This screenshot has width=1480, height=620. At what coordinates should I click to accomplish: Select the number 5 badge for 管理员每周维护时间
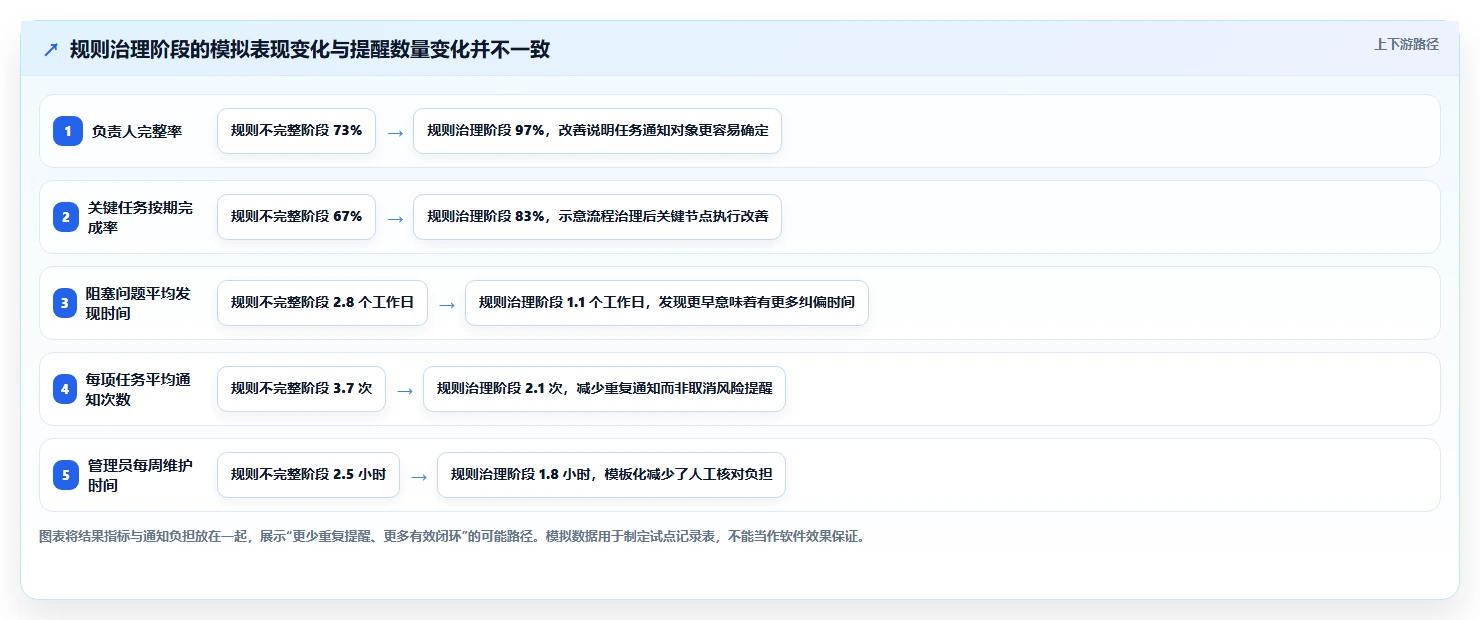point(67,475)
